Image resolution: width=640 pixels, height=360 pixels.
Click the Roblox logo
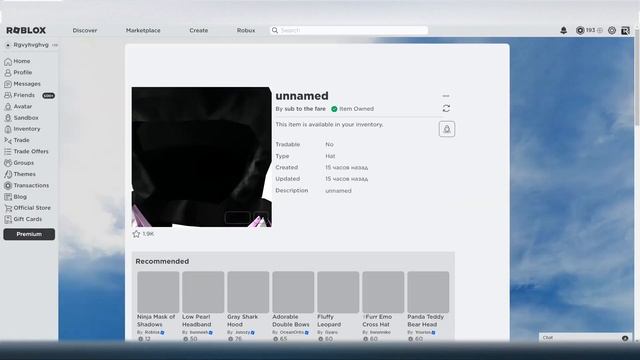[x=26, y=30]
